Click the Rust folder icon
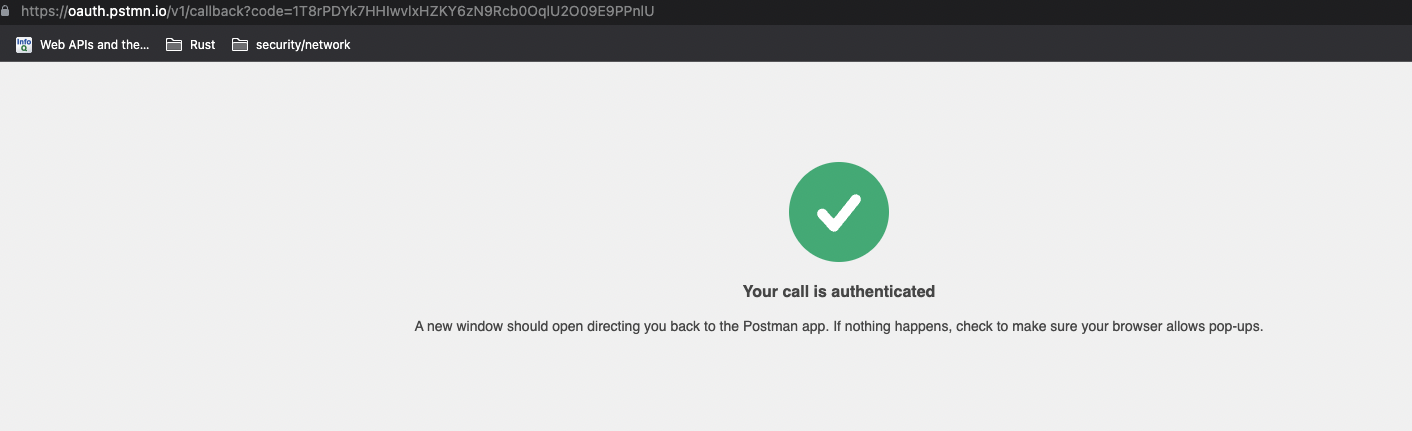Image resolution: width=1412 pixels, height=431 pixels. pos(174,44)
